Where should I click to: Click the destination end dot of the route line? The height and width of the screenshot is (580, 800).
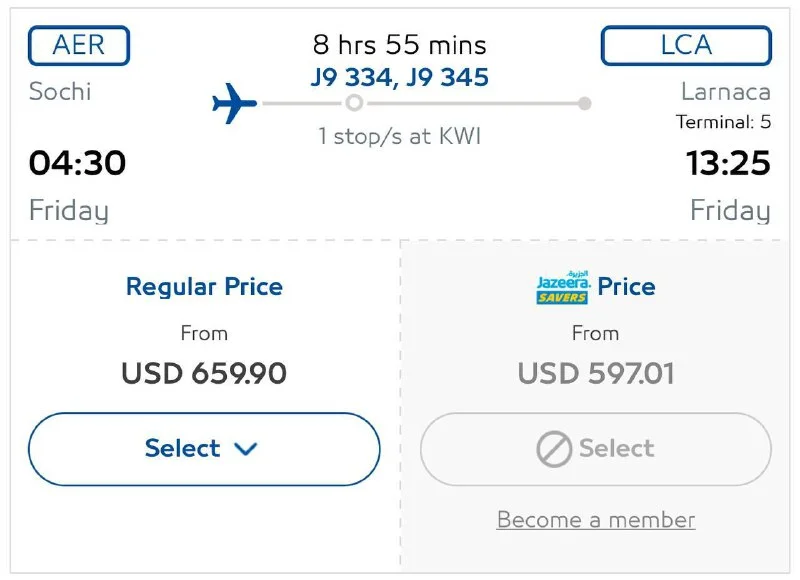click(x=585, y=103)
